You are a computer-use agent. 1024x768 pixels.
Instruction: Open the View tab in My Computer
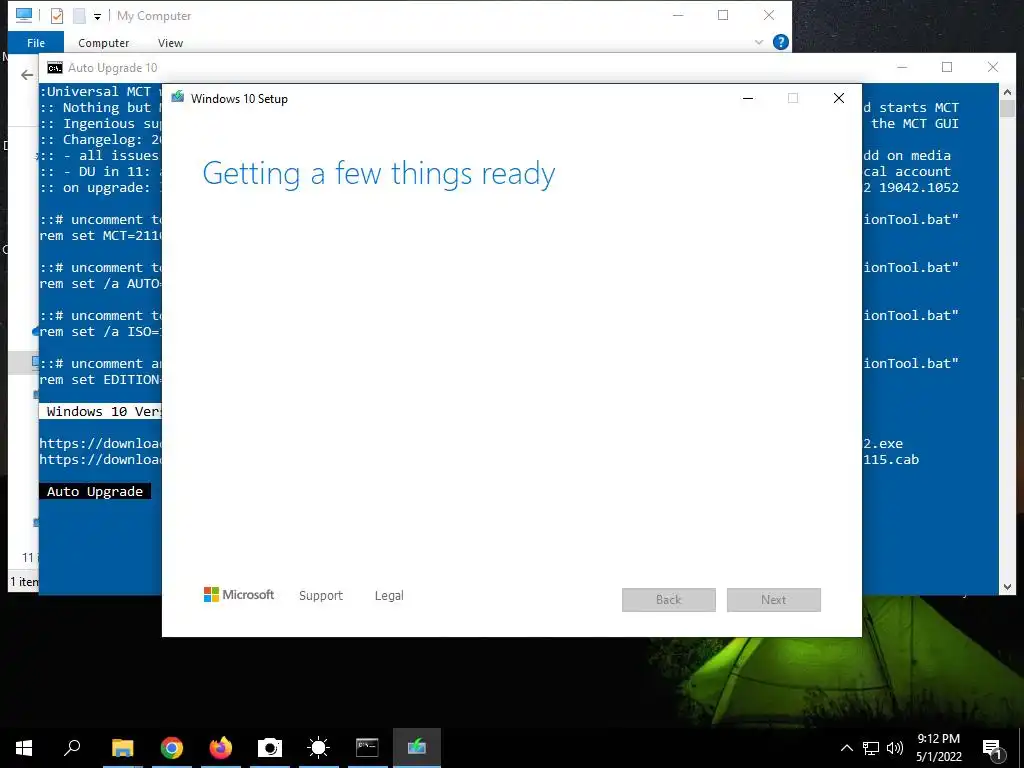click(x=170, y=42)
